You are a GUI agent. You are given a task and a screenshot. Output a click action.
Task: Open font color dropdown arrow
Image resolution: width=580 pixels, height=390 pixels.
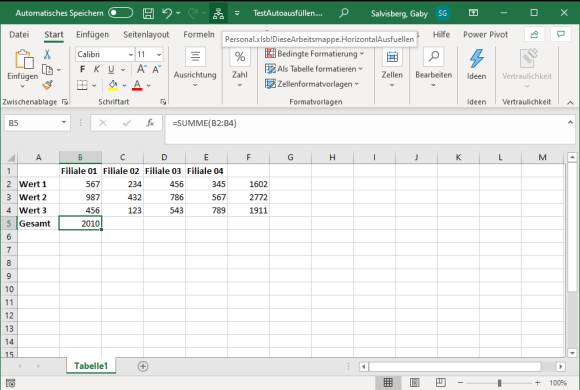click(x=149, y=86)
